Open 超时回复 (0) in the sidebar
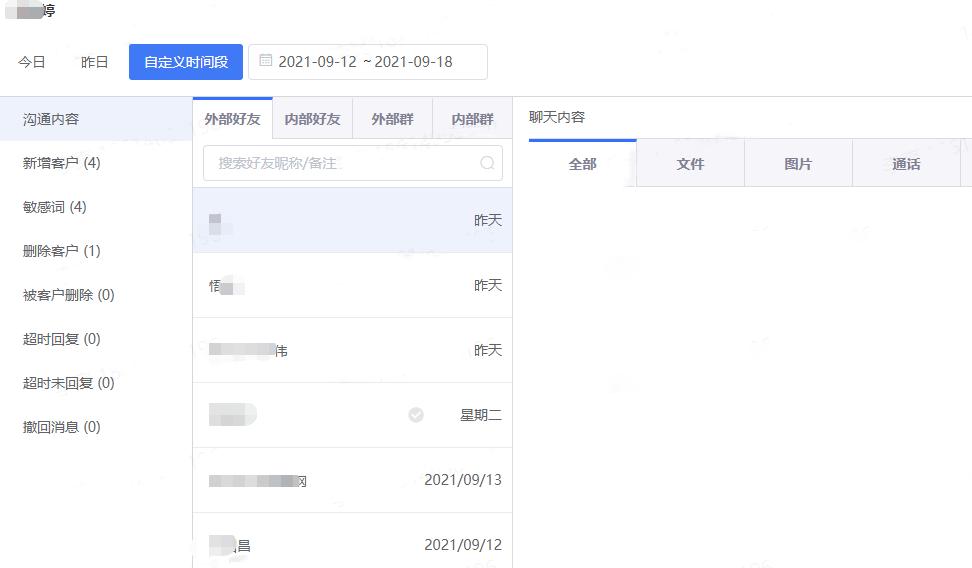This screenshot has height=568, width=972. pos(61,339)
